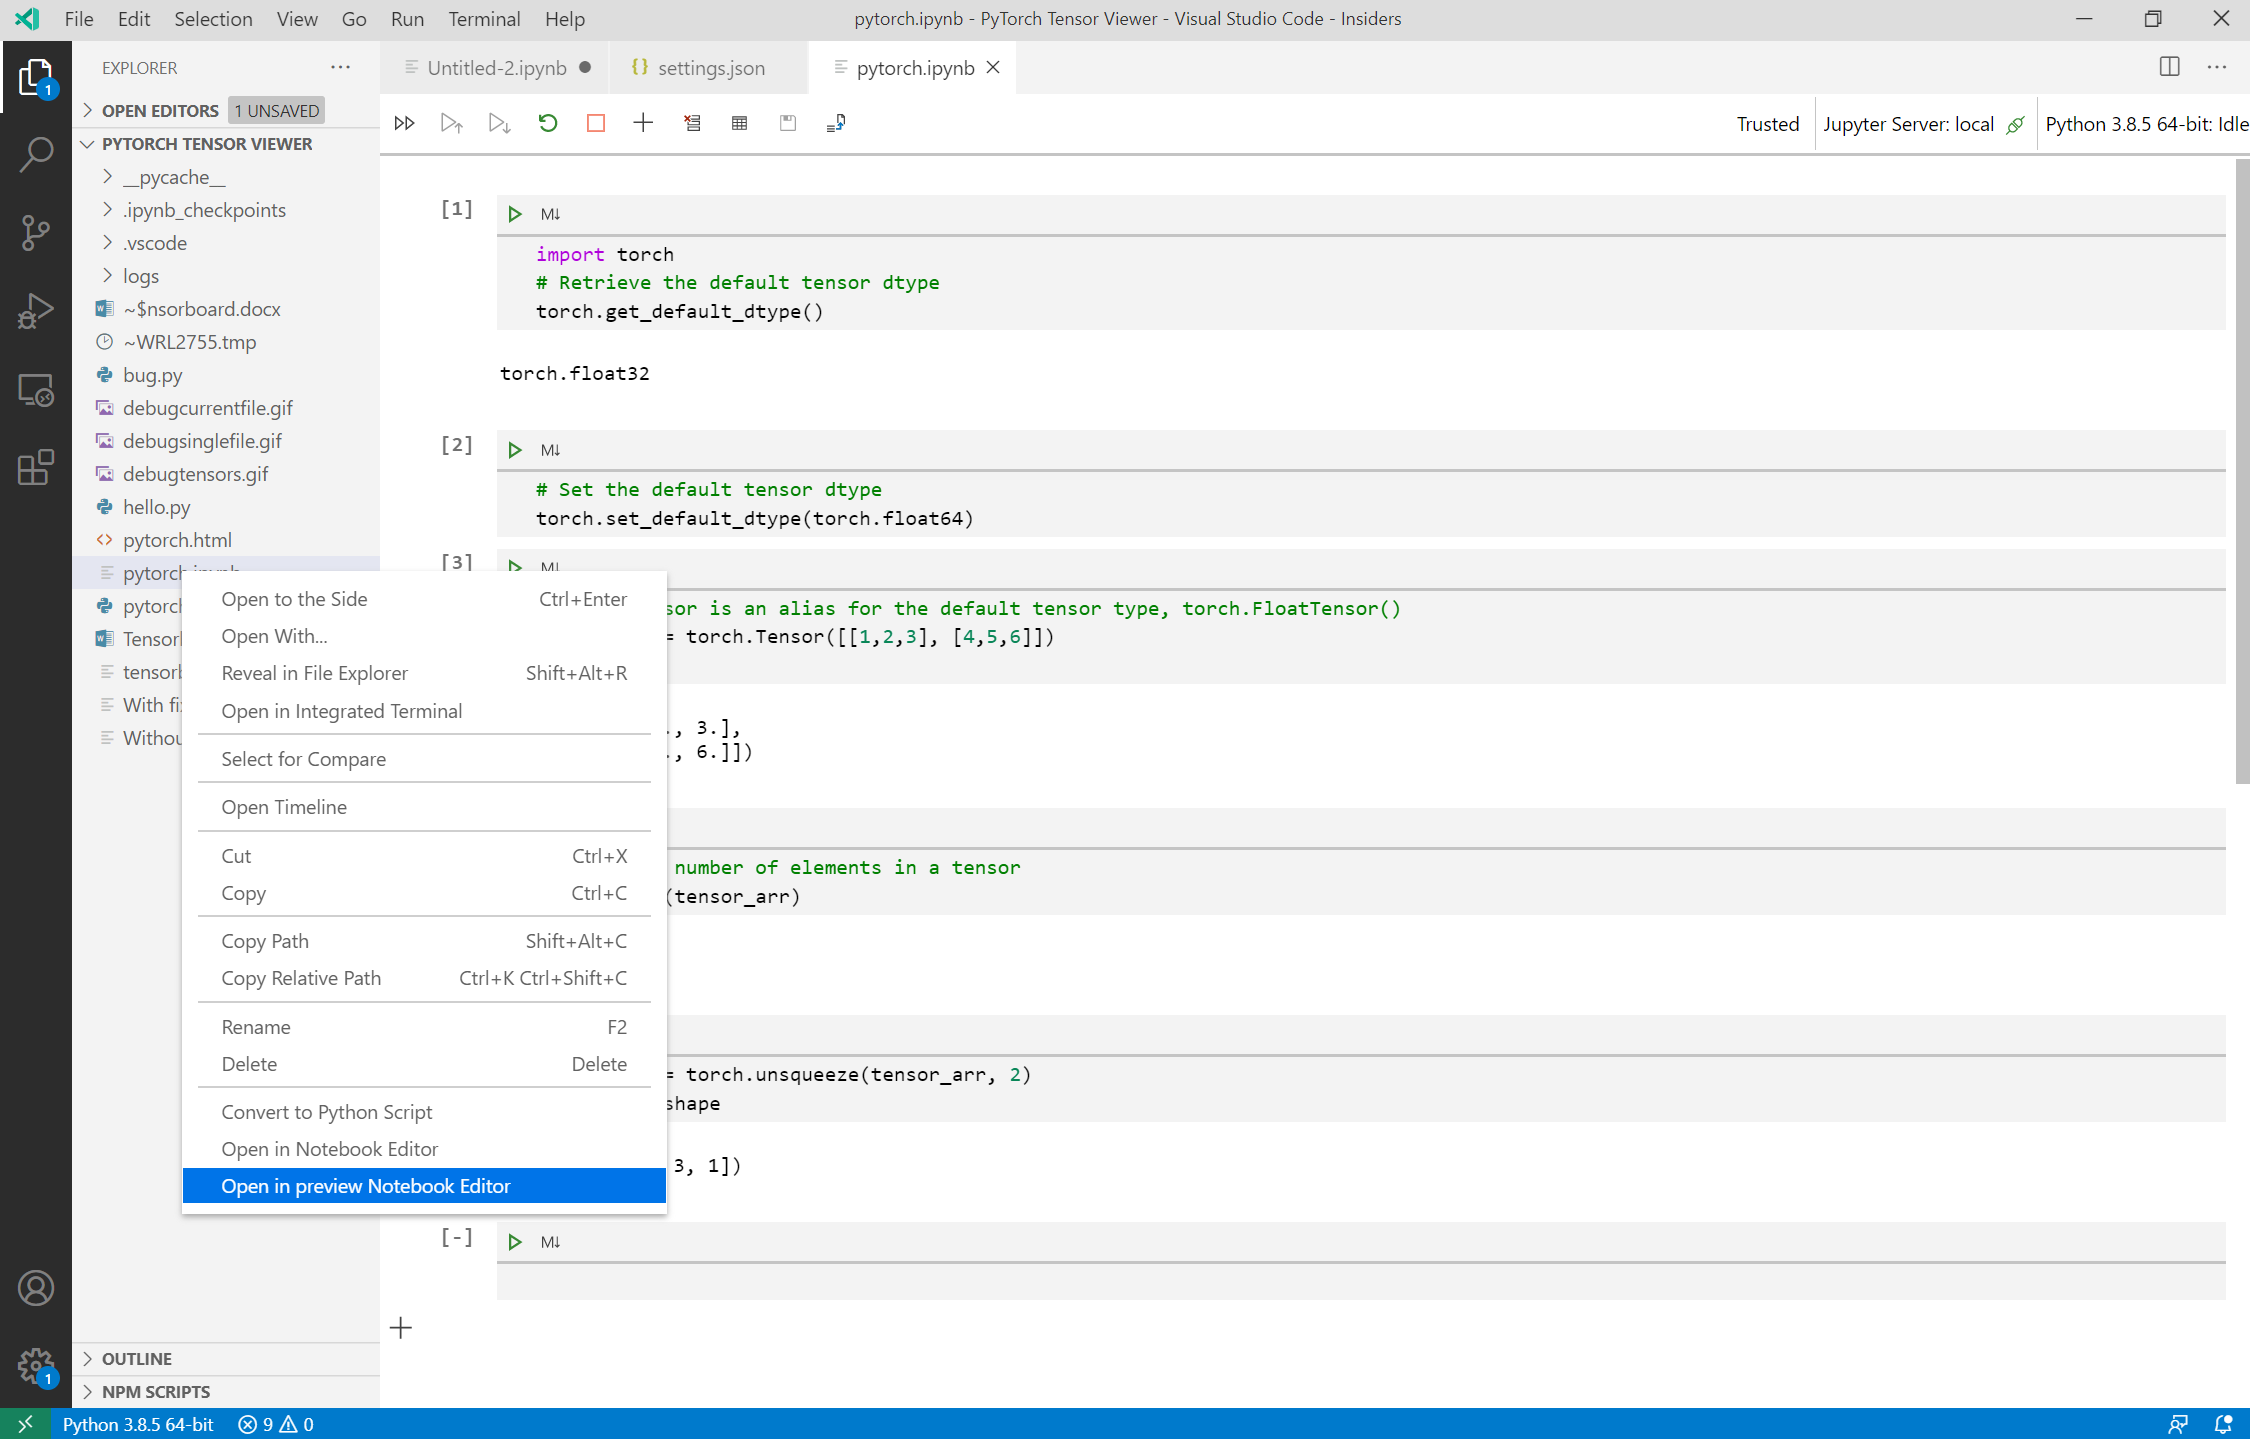Open the Manage gear icon

click(36, 1365)
